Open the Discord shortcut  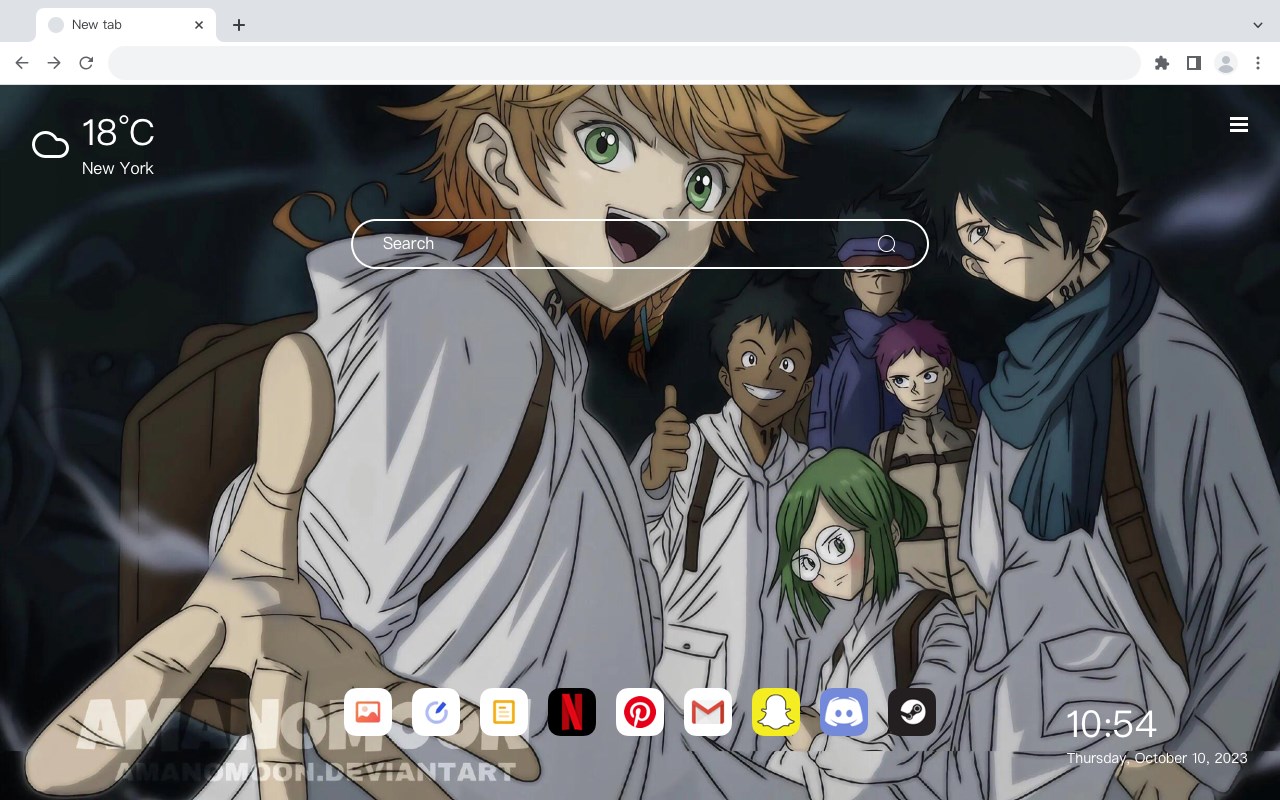pyautogui.click(x=844, y=712)
